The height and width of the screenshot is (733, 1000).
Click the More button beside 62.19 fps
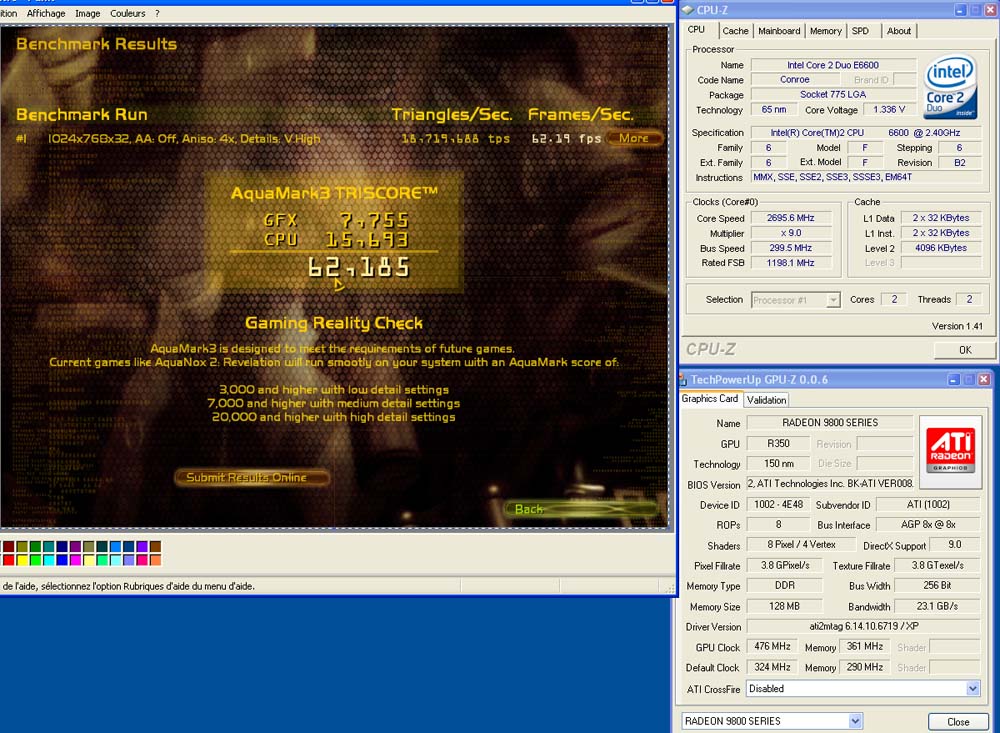point(633,138)
